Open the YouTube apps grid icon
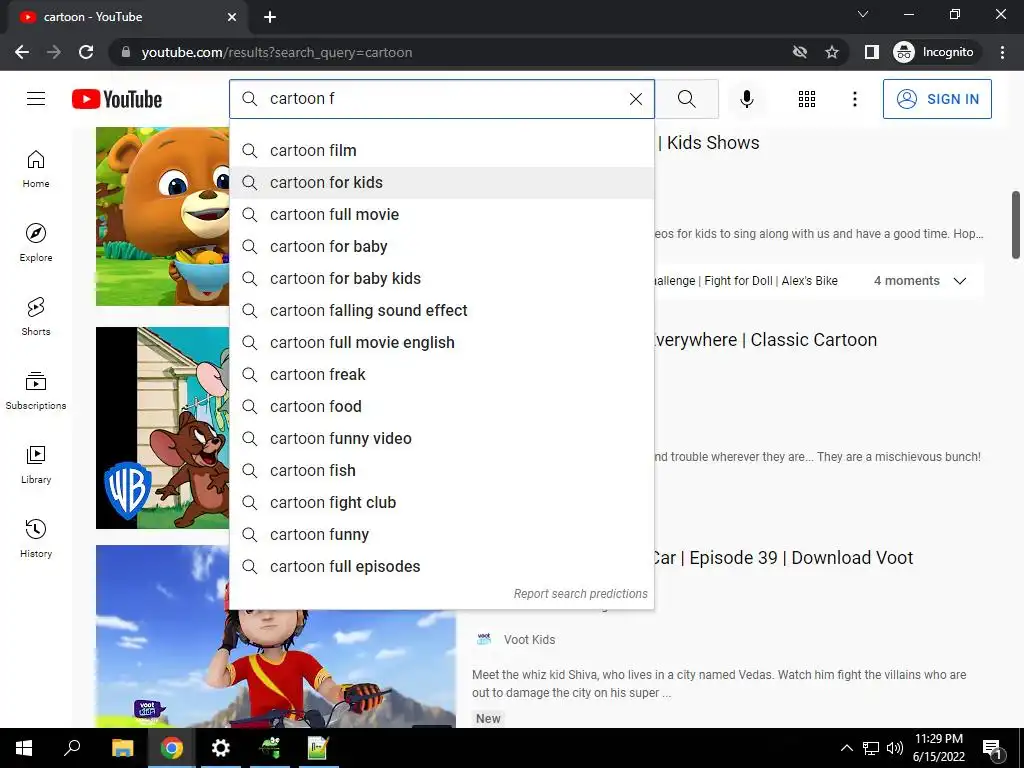 [807, 99]
